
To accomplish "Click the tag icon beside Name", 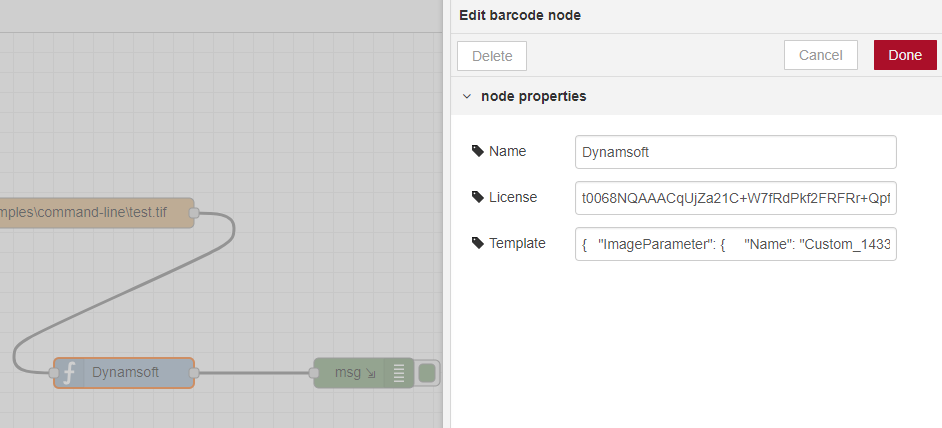I will pos(477,151).
